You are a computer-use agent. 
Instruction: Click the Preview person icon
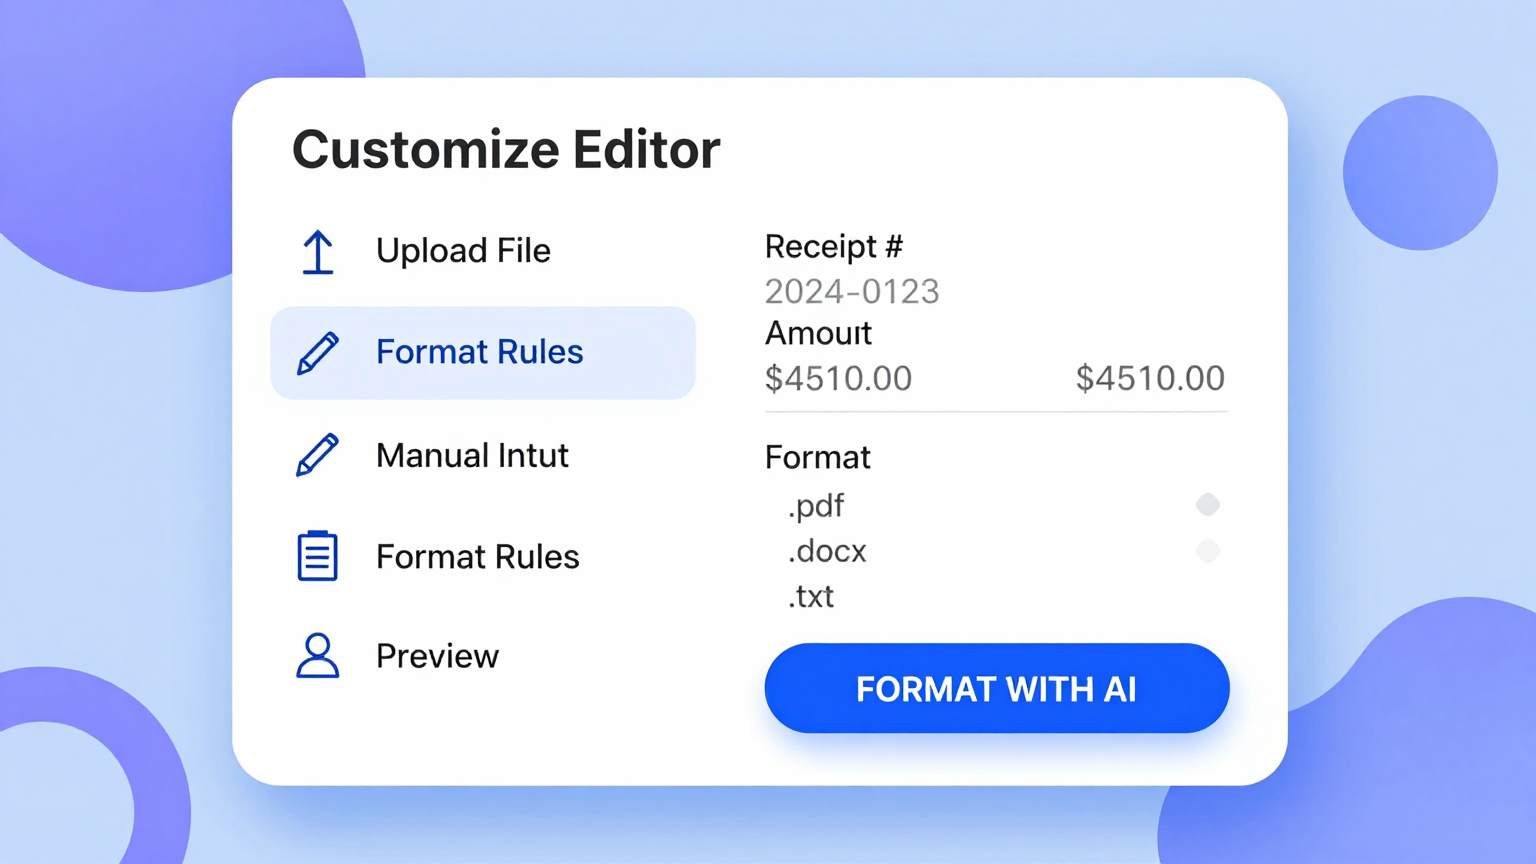317,657
